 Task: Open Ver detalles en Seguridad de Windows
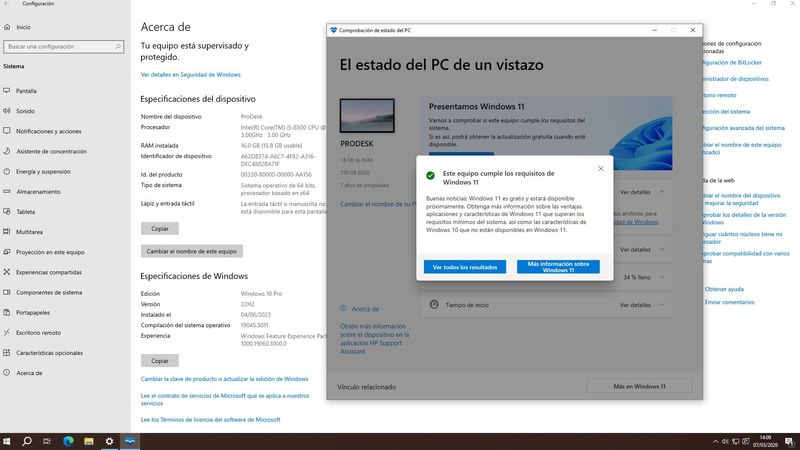190,74
